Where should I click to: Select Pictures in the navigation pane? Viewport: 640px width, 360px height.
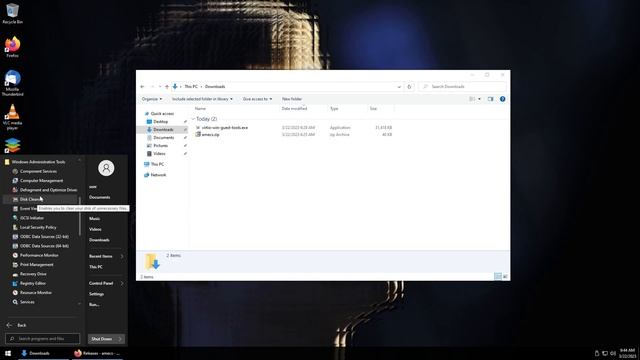pyautogui.click(x=160, y=146)
